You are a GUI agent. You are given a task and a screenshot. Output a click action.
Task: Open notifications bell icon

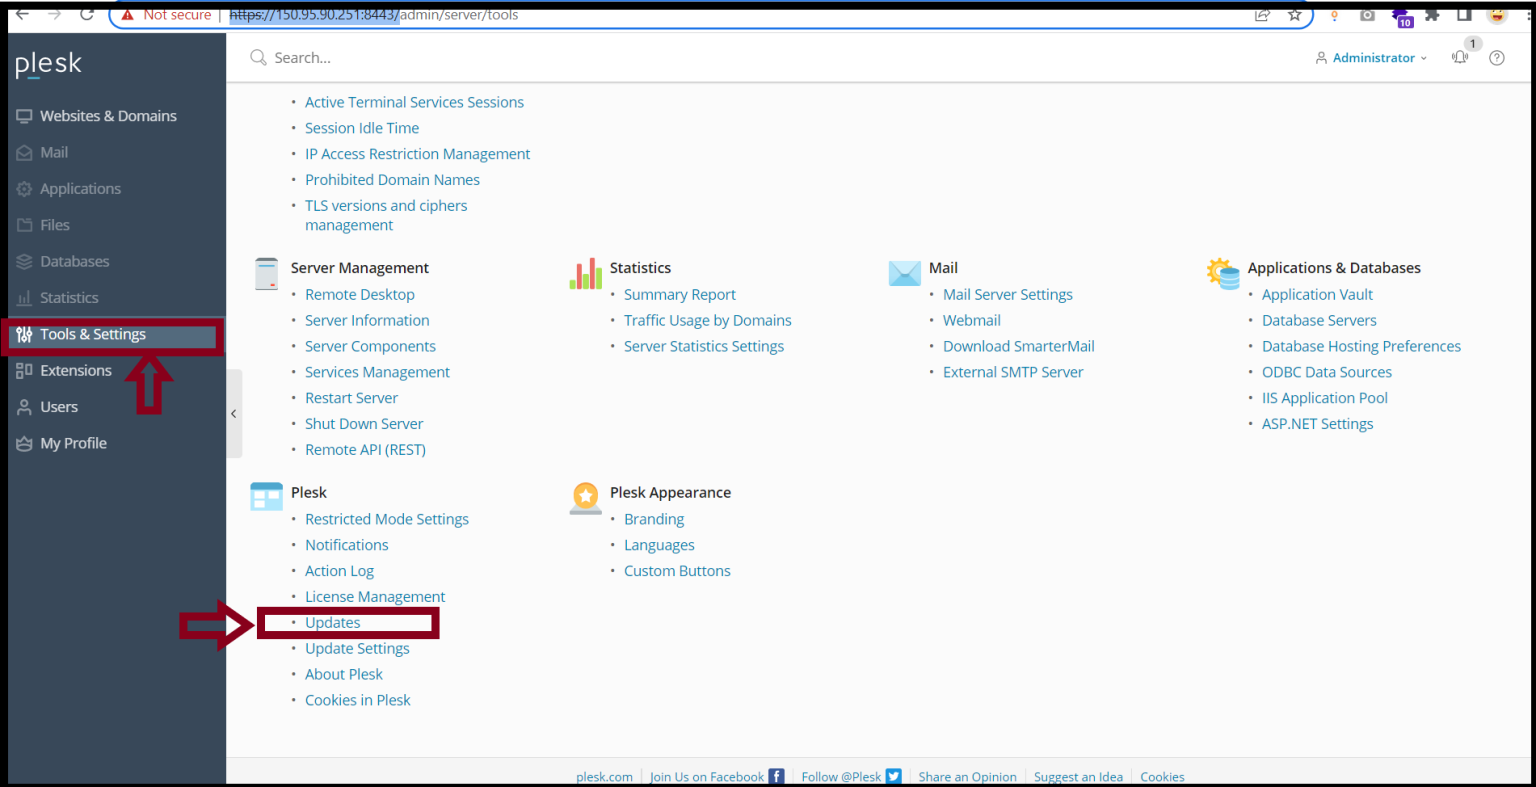(1460, 57)
